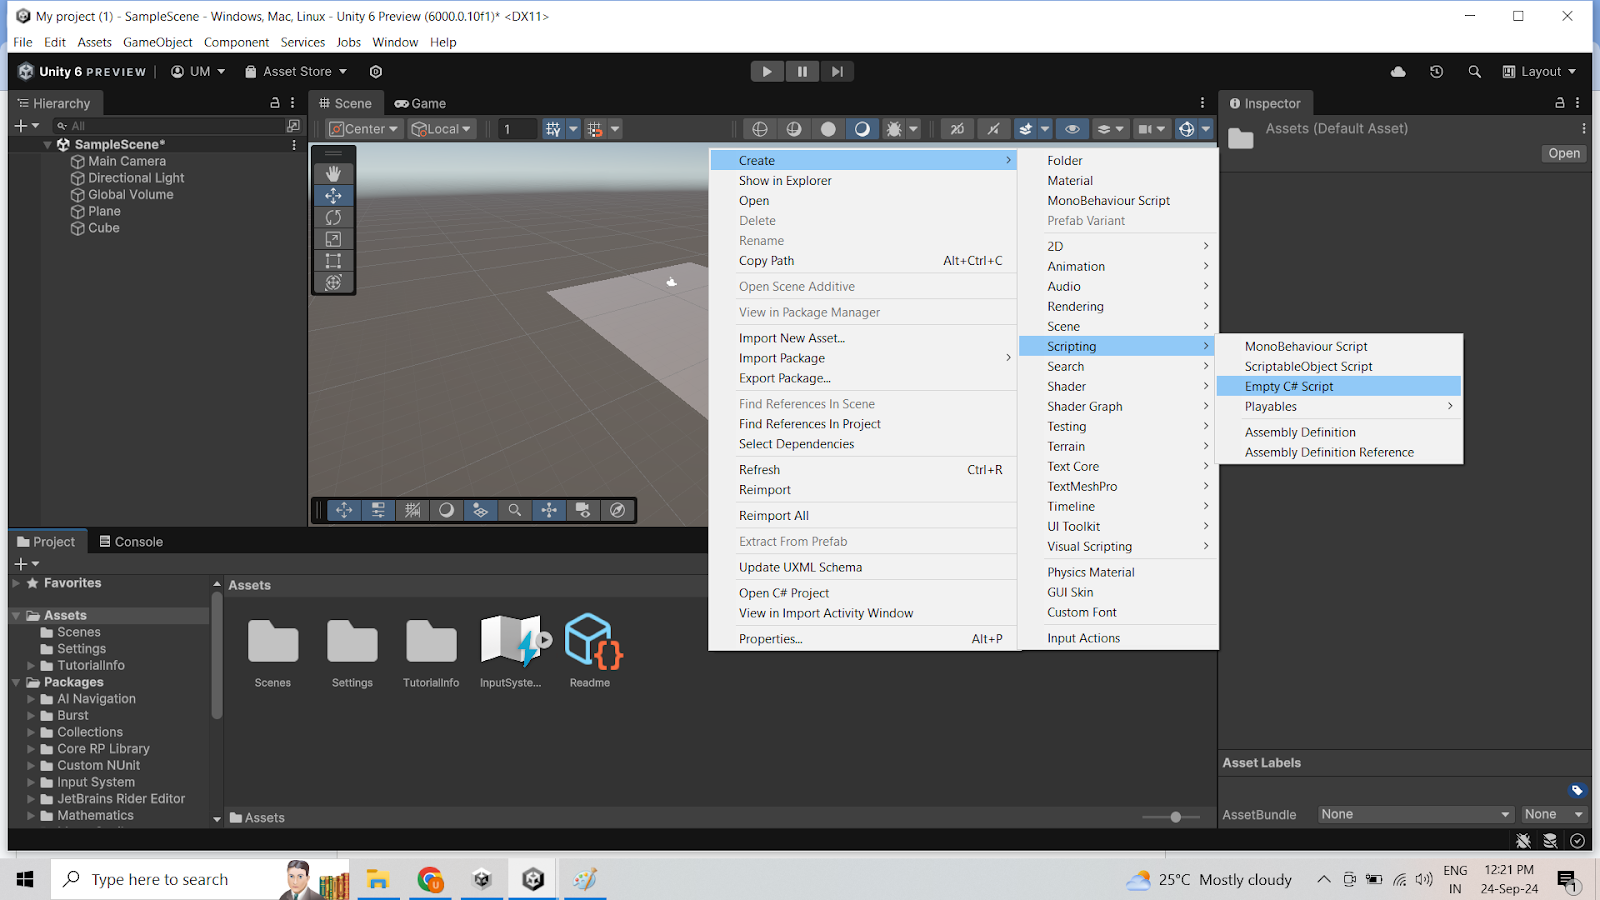This screenshot has width=1600, height=900.
Task: Expand the AI Navigation package folder
Action: (x=31, y=699)
